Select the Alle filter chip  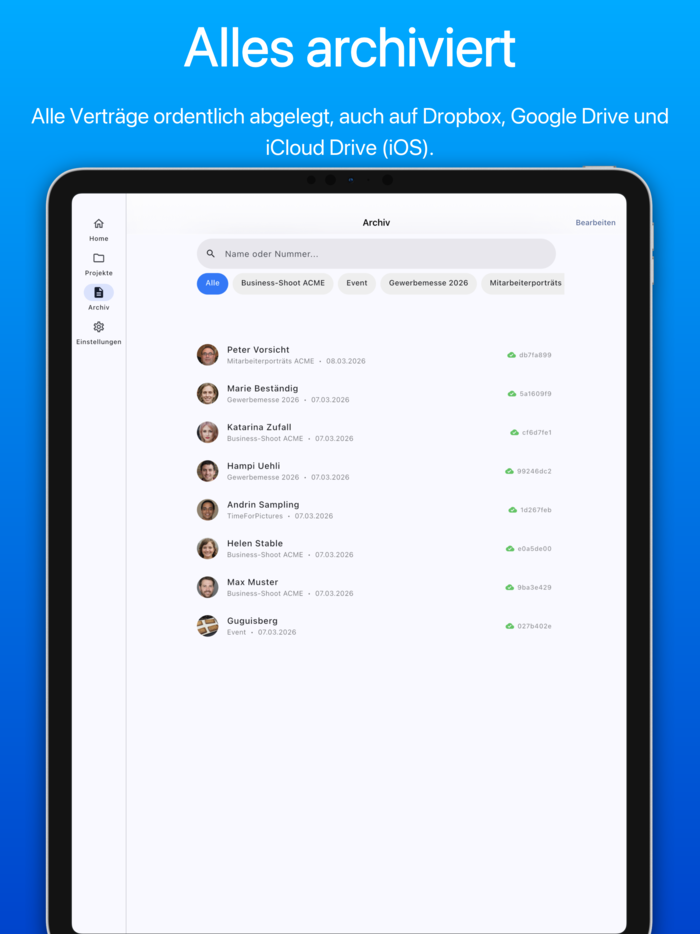(212, 283)
